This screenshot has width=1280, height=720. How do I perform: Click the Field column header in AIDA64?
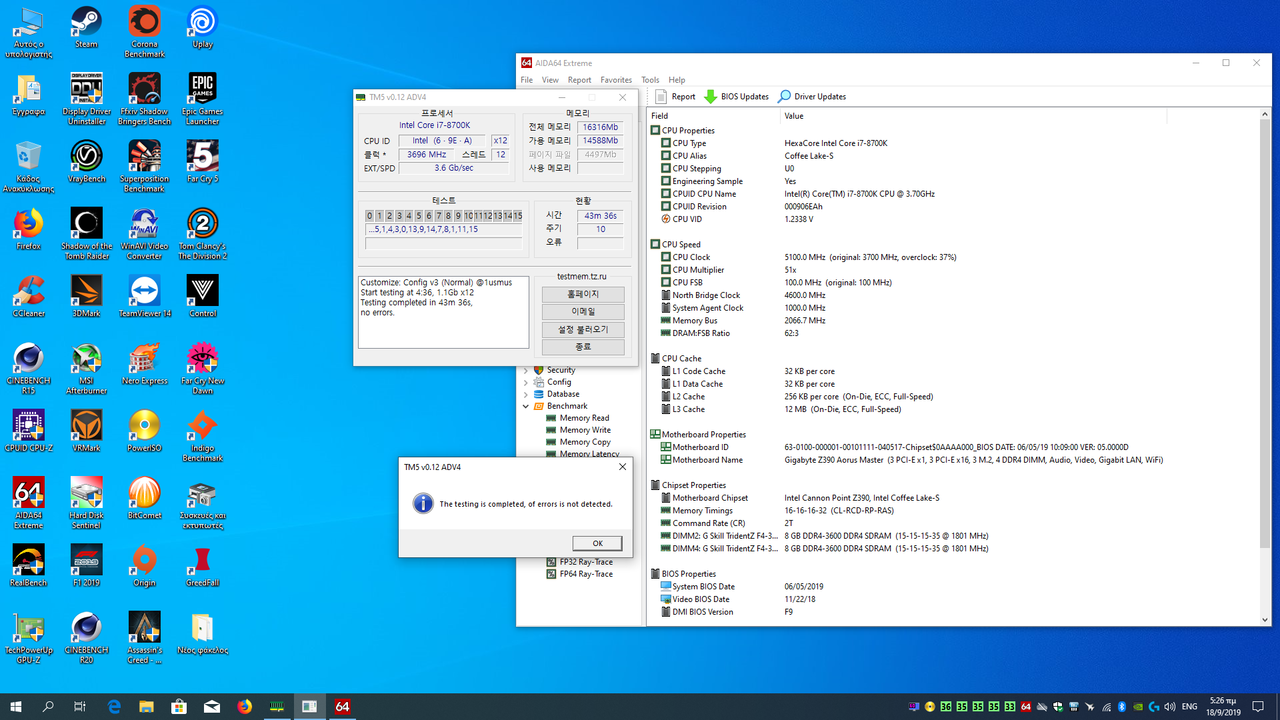(x=714, y=116)
